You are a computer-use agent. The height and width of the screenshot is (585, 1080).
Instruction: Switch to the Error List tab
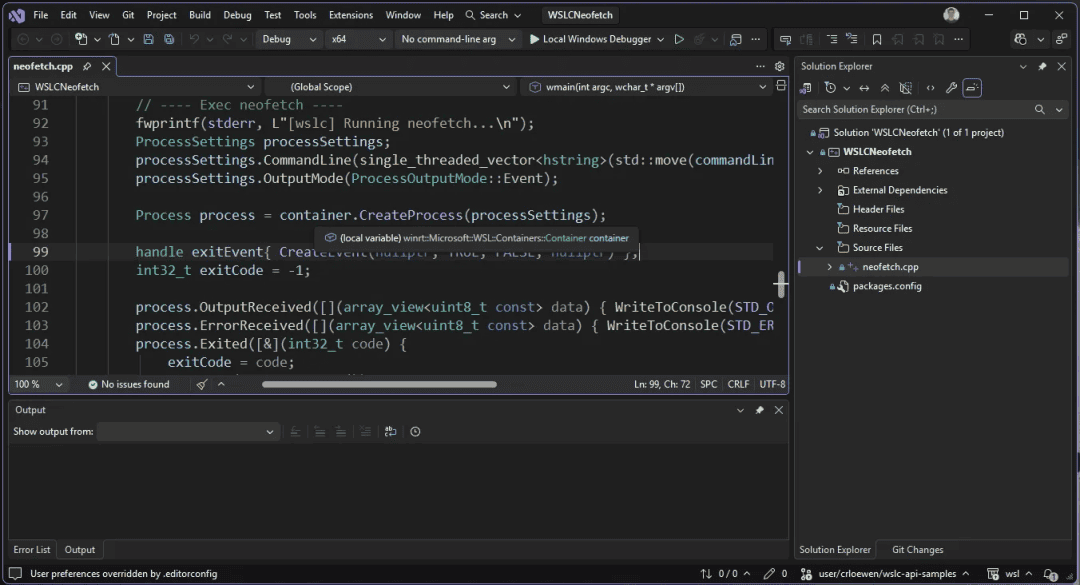click(32, 550)
